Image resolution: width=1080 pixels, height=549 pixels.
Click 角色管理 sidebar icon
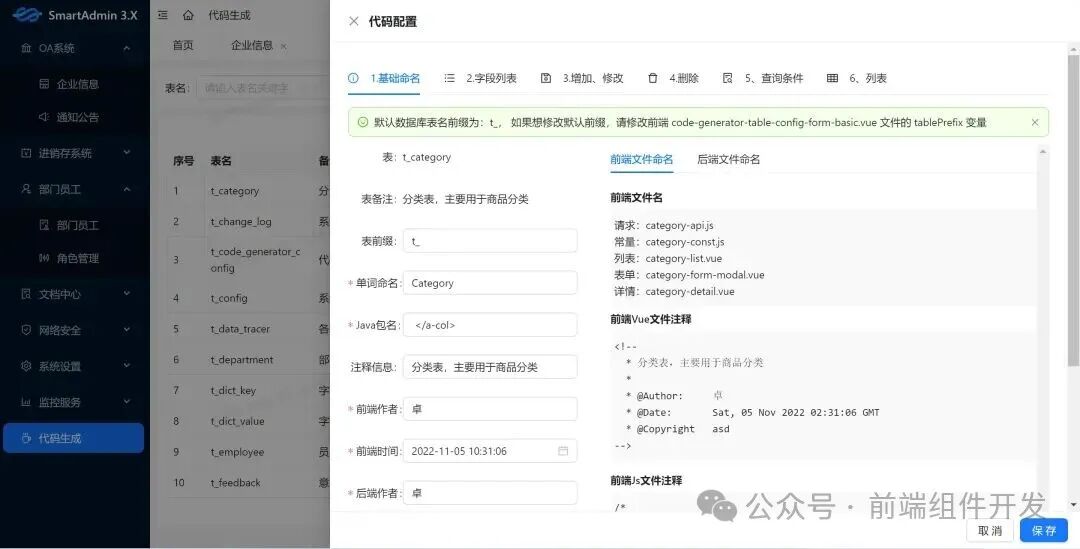click(x=44, y=258)
